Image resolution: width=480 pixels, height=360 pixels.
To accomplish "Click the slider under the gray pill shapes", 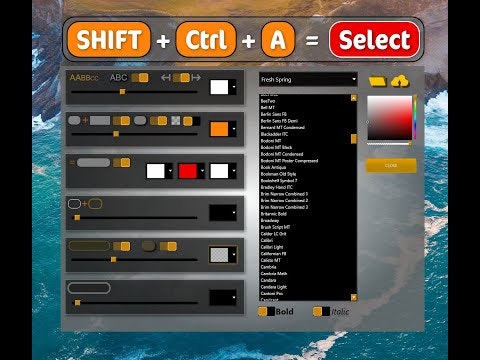I will [134, 134].
